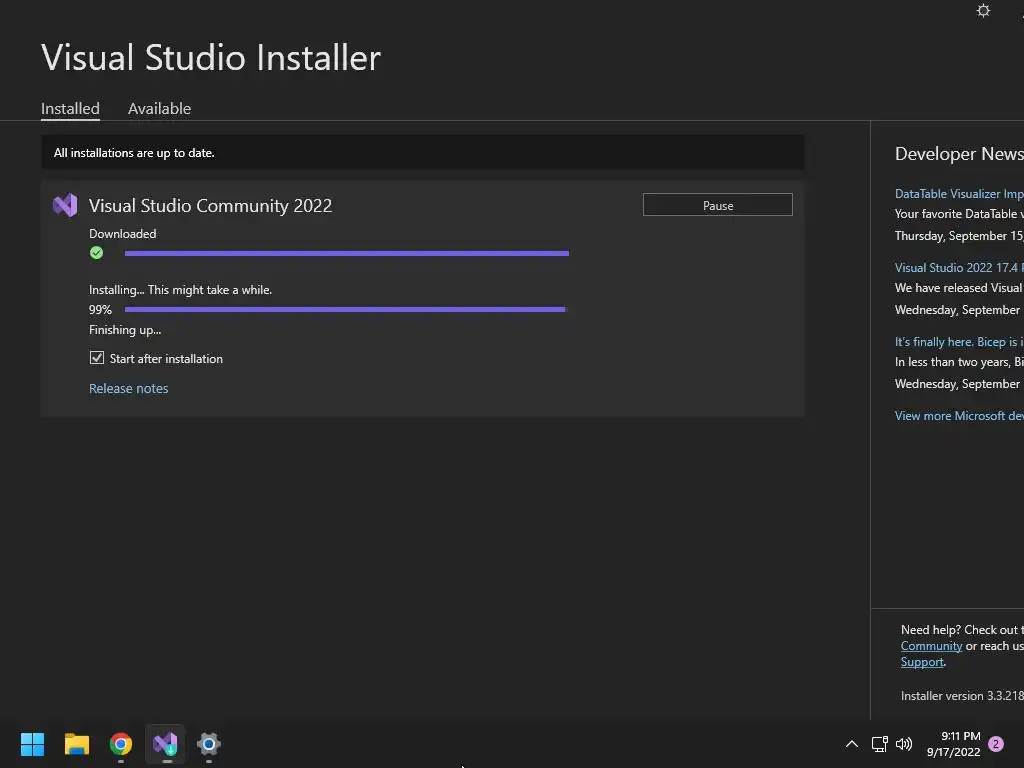Open the Support link

(922, 662)
